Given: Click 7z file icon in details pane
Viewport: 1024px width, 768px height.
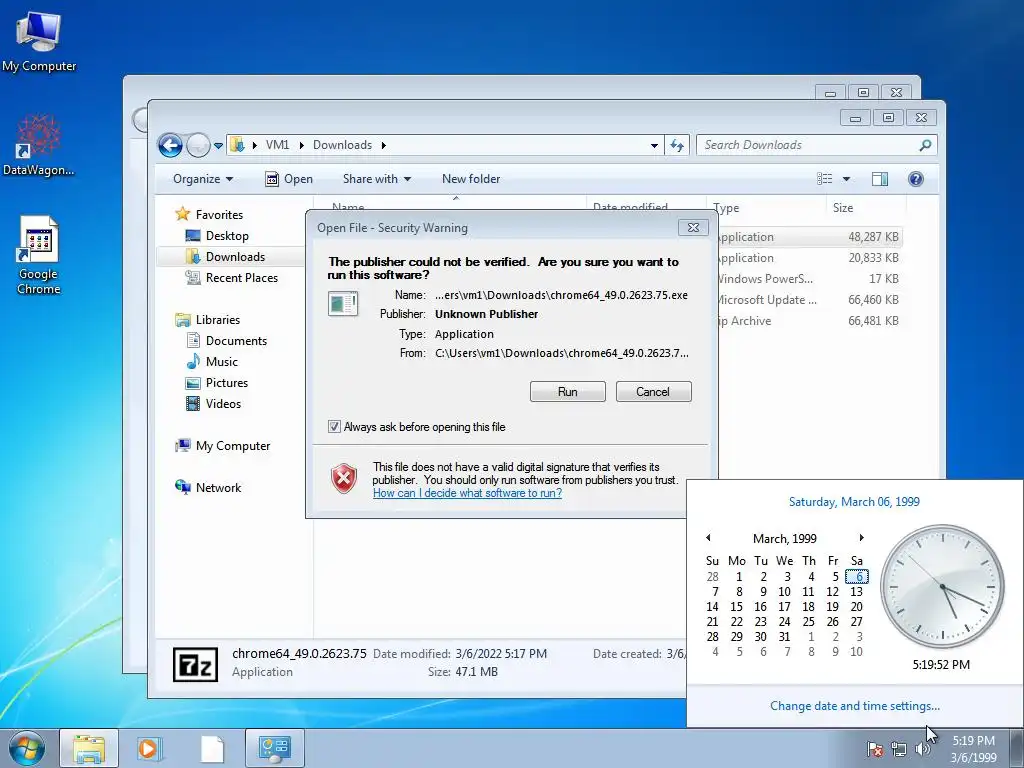Looking at the screenshot, I should point(195,664).
